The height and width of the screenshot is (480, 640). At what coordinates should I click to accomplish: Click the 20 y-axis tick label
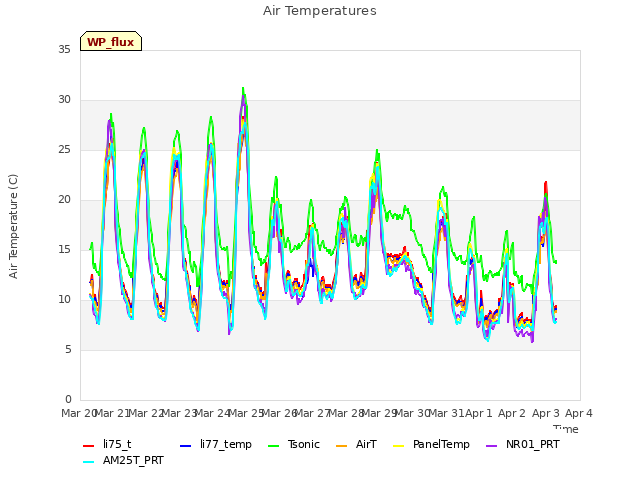pos(64,200)
